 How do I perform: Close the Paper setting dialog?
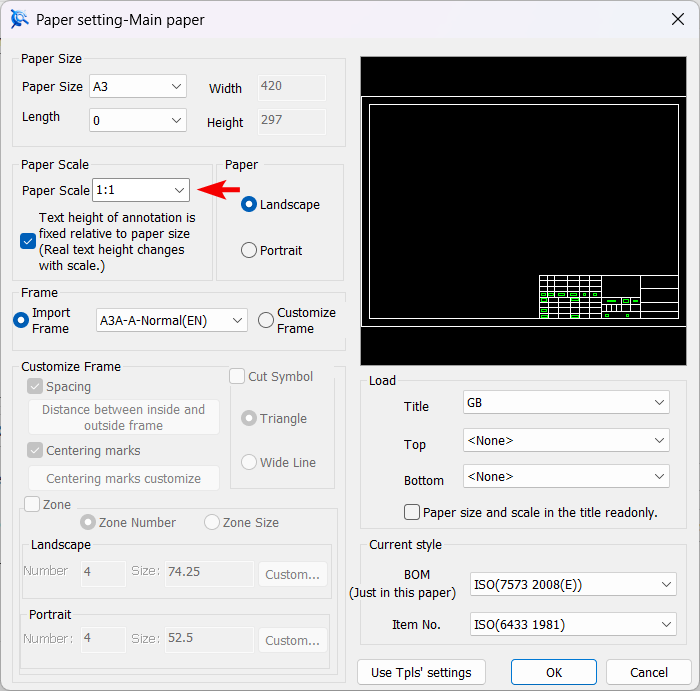point(678,19)
